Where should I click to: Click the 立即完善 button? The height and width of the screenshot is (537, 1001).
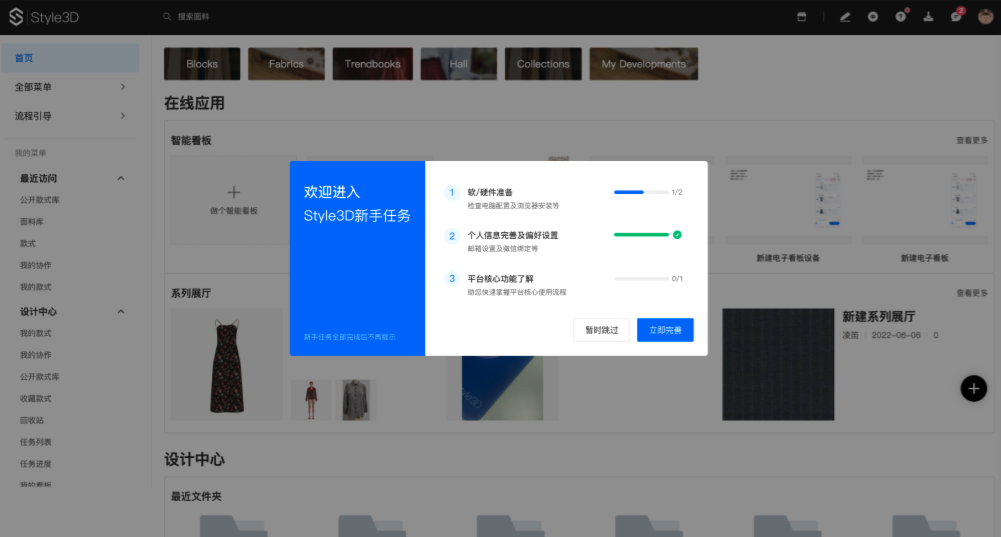665,330
